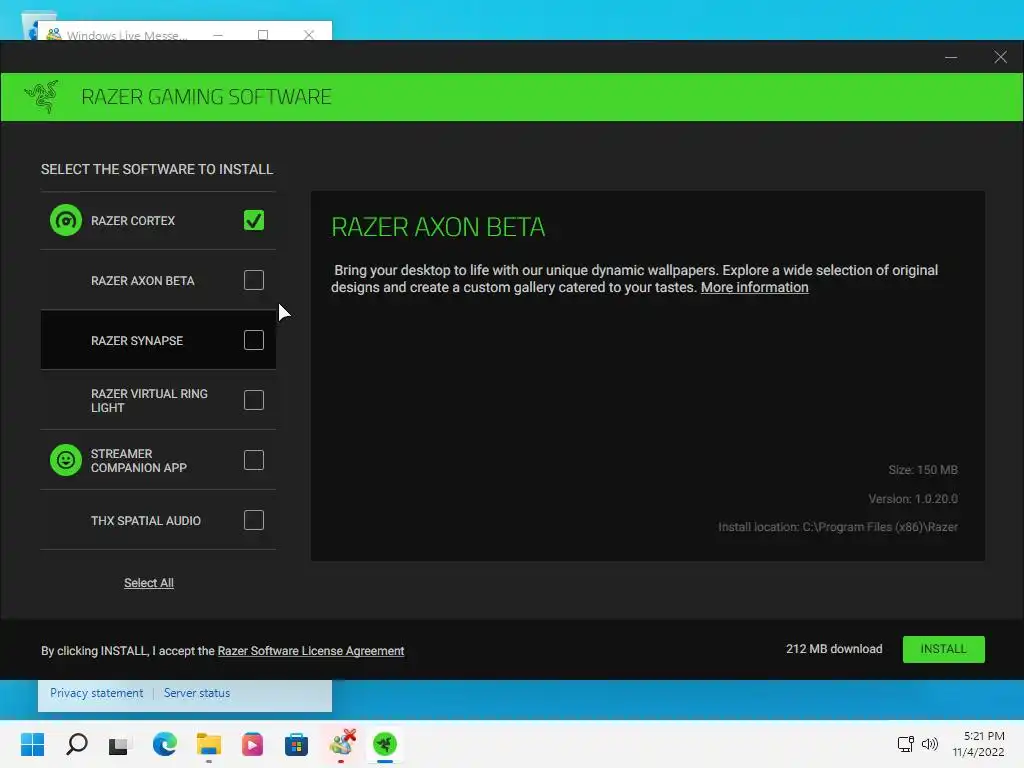Click the Razer Cortex green icon

tap(66, 220)
